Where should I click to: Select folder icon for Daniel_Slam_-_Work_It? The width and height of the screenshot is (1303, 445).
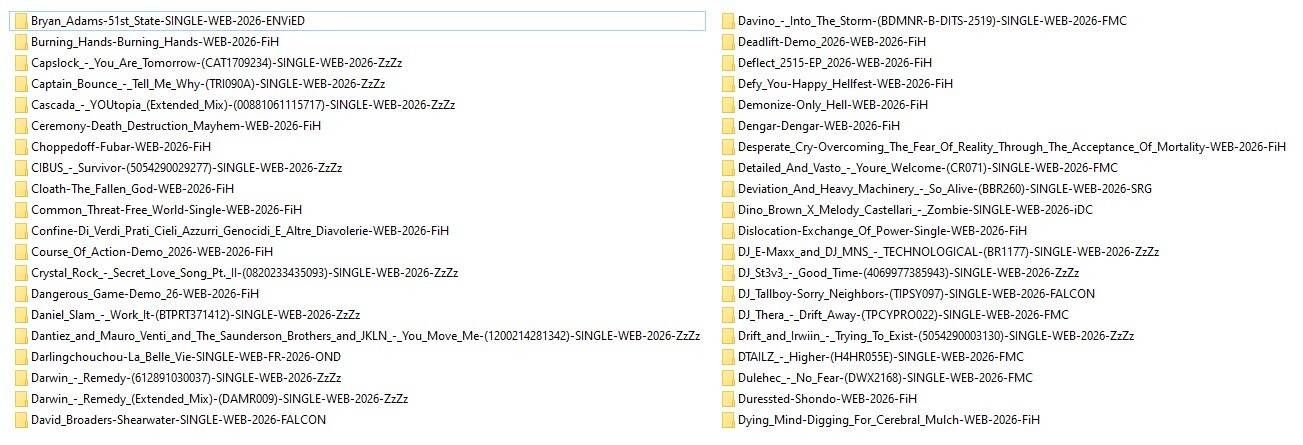point(21,314)
